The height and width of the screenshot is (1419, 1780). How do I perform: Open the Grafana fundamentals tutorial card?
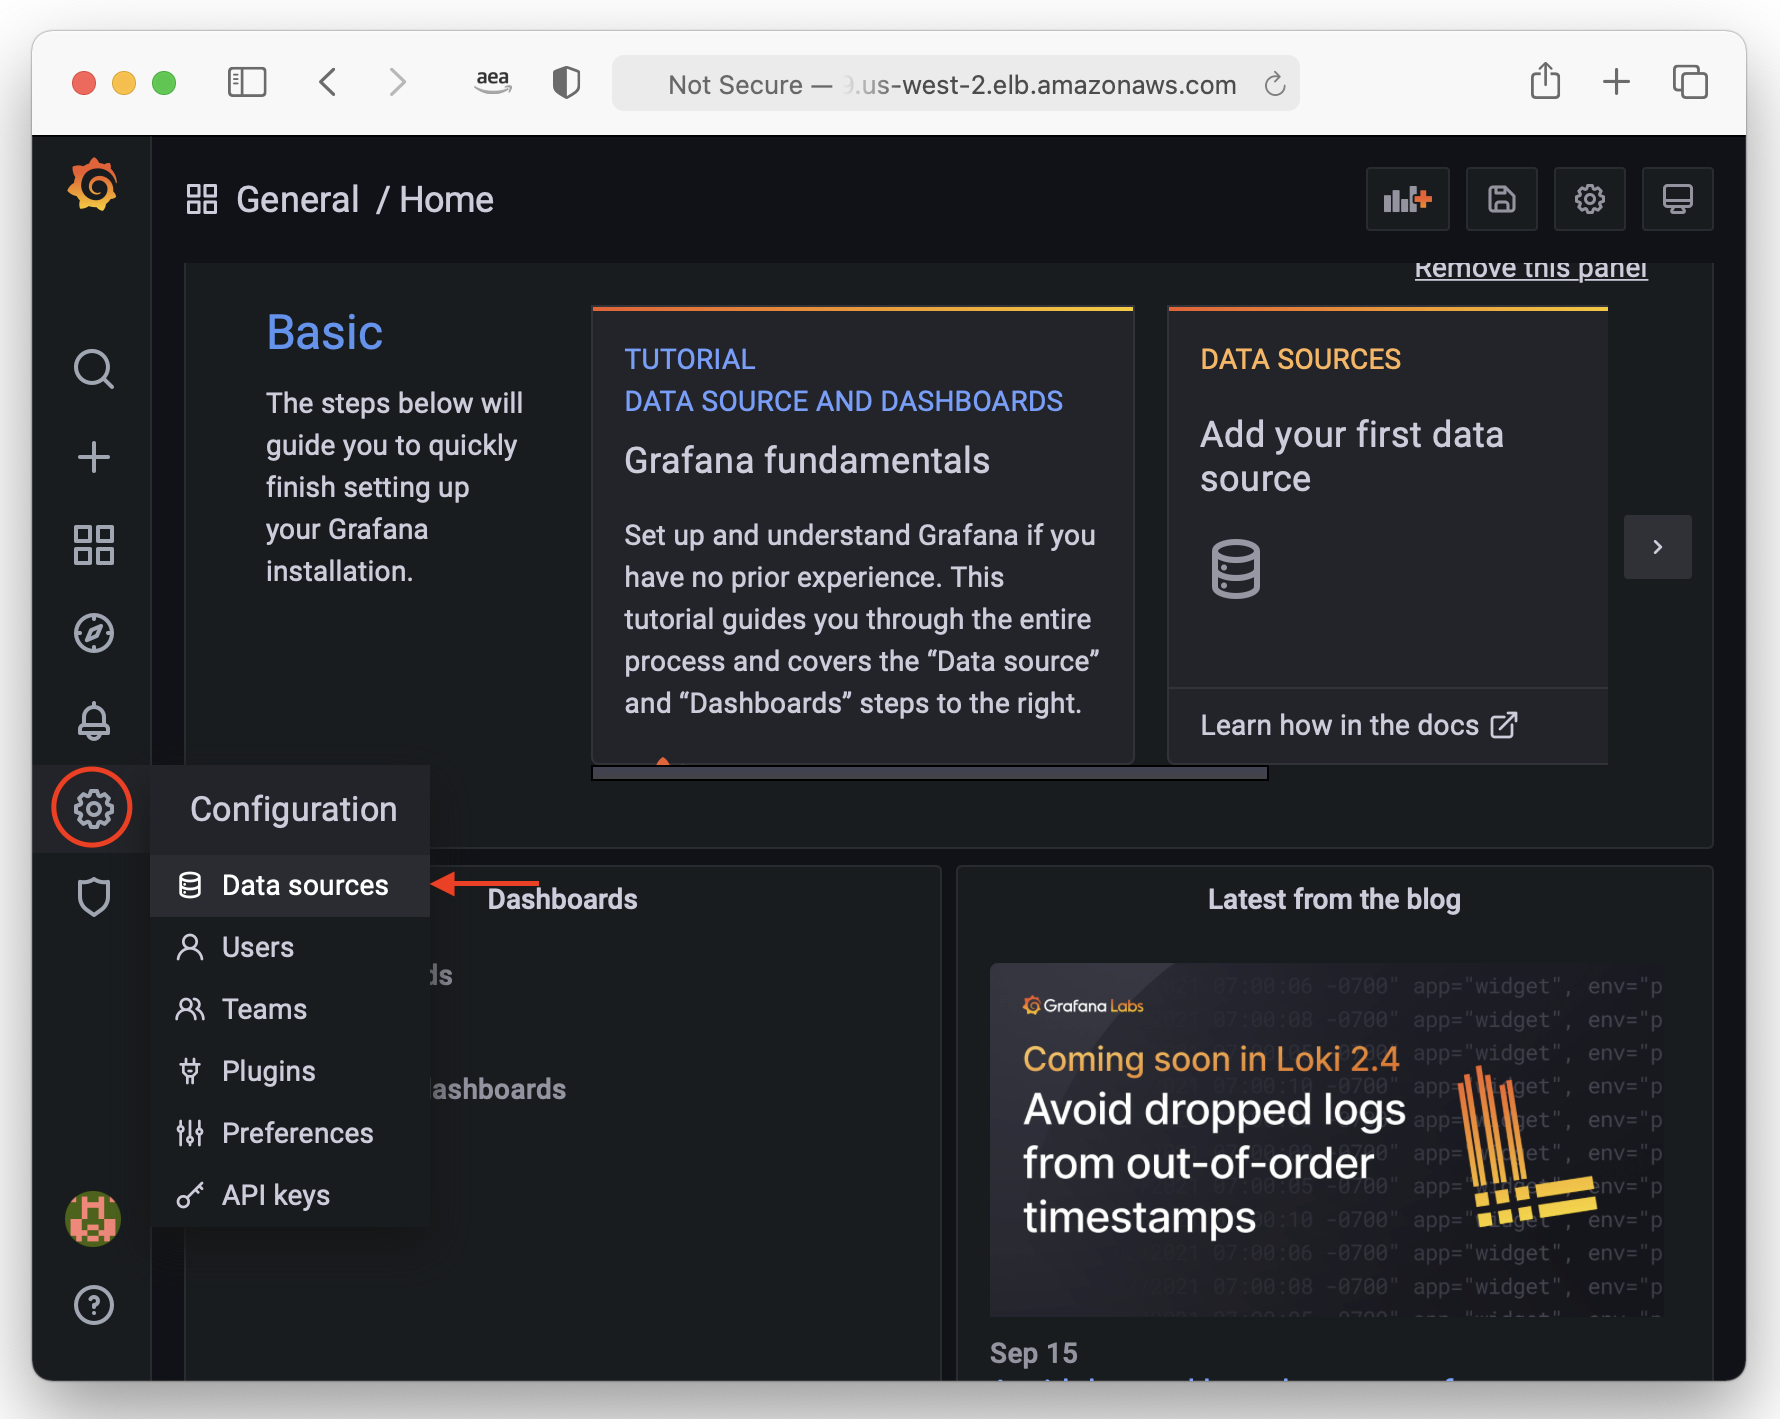click(x=862, y=536)
